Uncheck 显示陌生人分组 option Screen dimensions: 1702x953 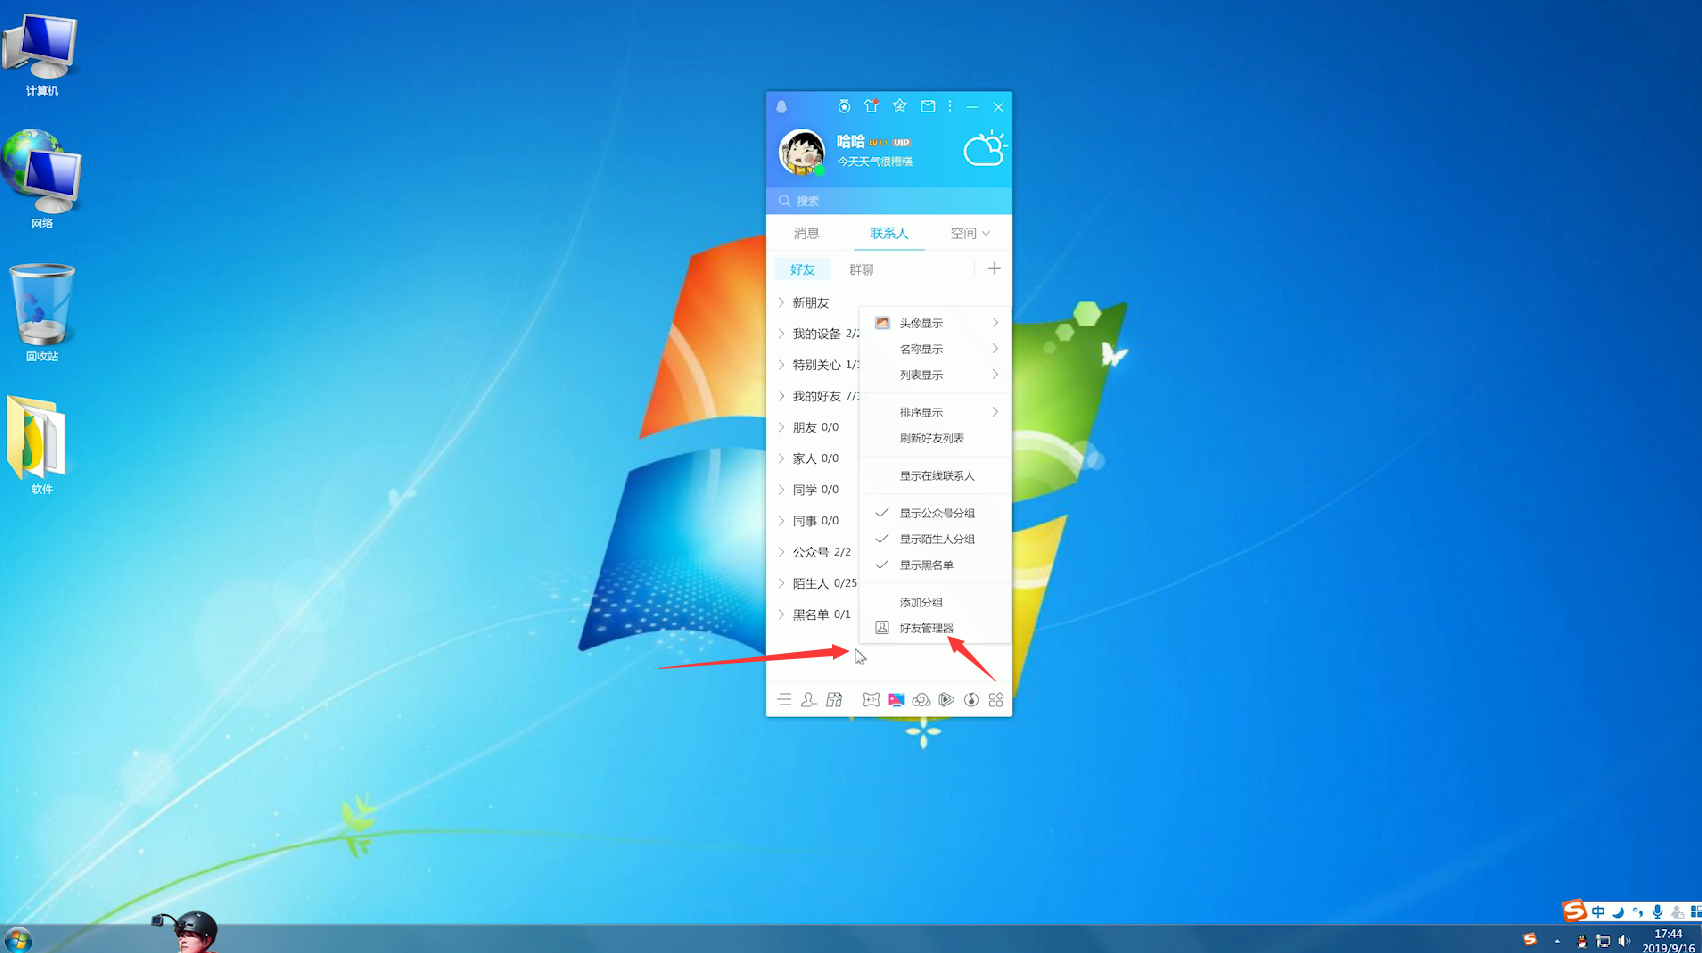tap(936, 539)
